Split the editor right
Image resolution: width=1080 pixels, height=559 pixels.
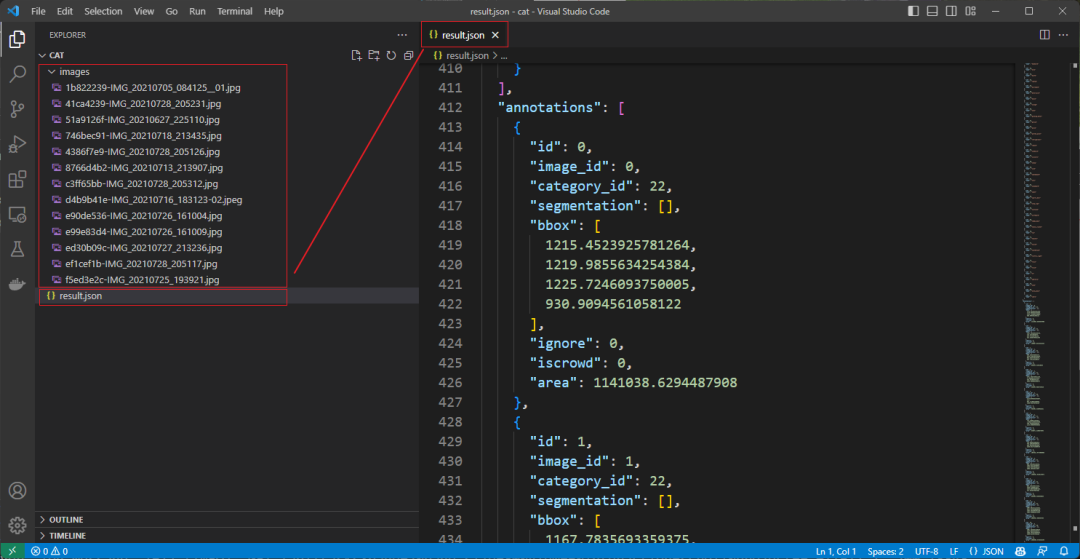point(1045,34)
